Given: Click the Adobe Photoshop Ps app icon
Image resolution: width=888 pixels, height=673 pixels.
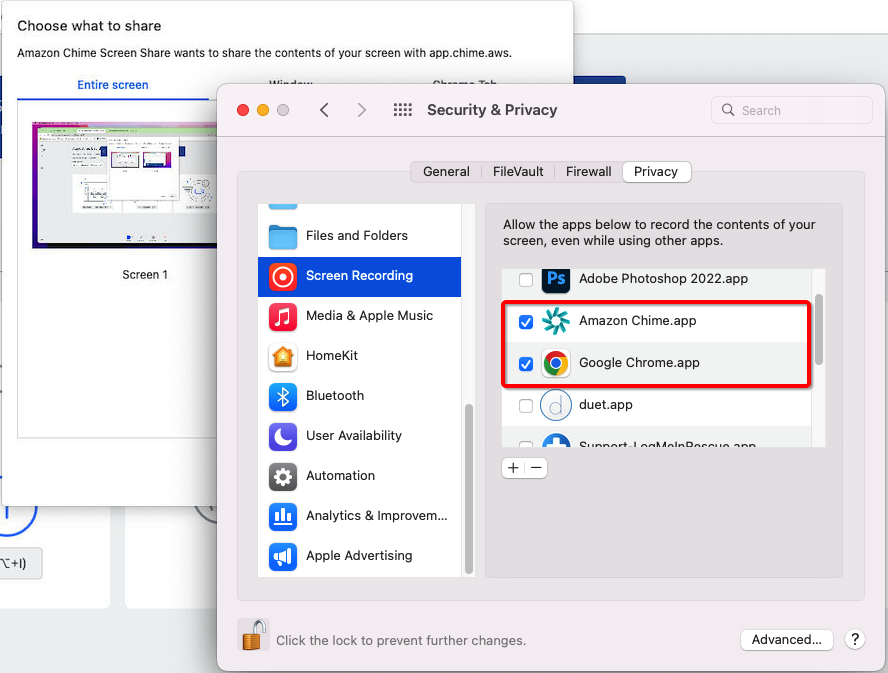Looking at the screenshot, I should point(556,279).
